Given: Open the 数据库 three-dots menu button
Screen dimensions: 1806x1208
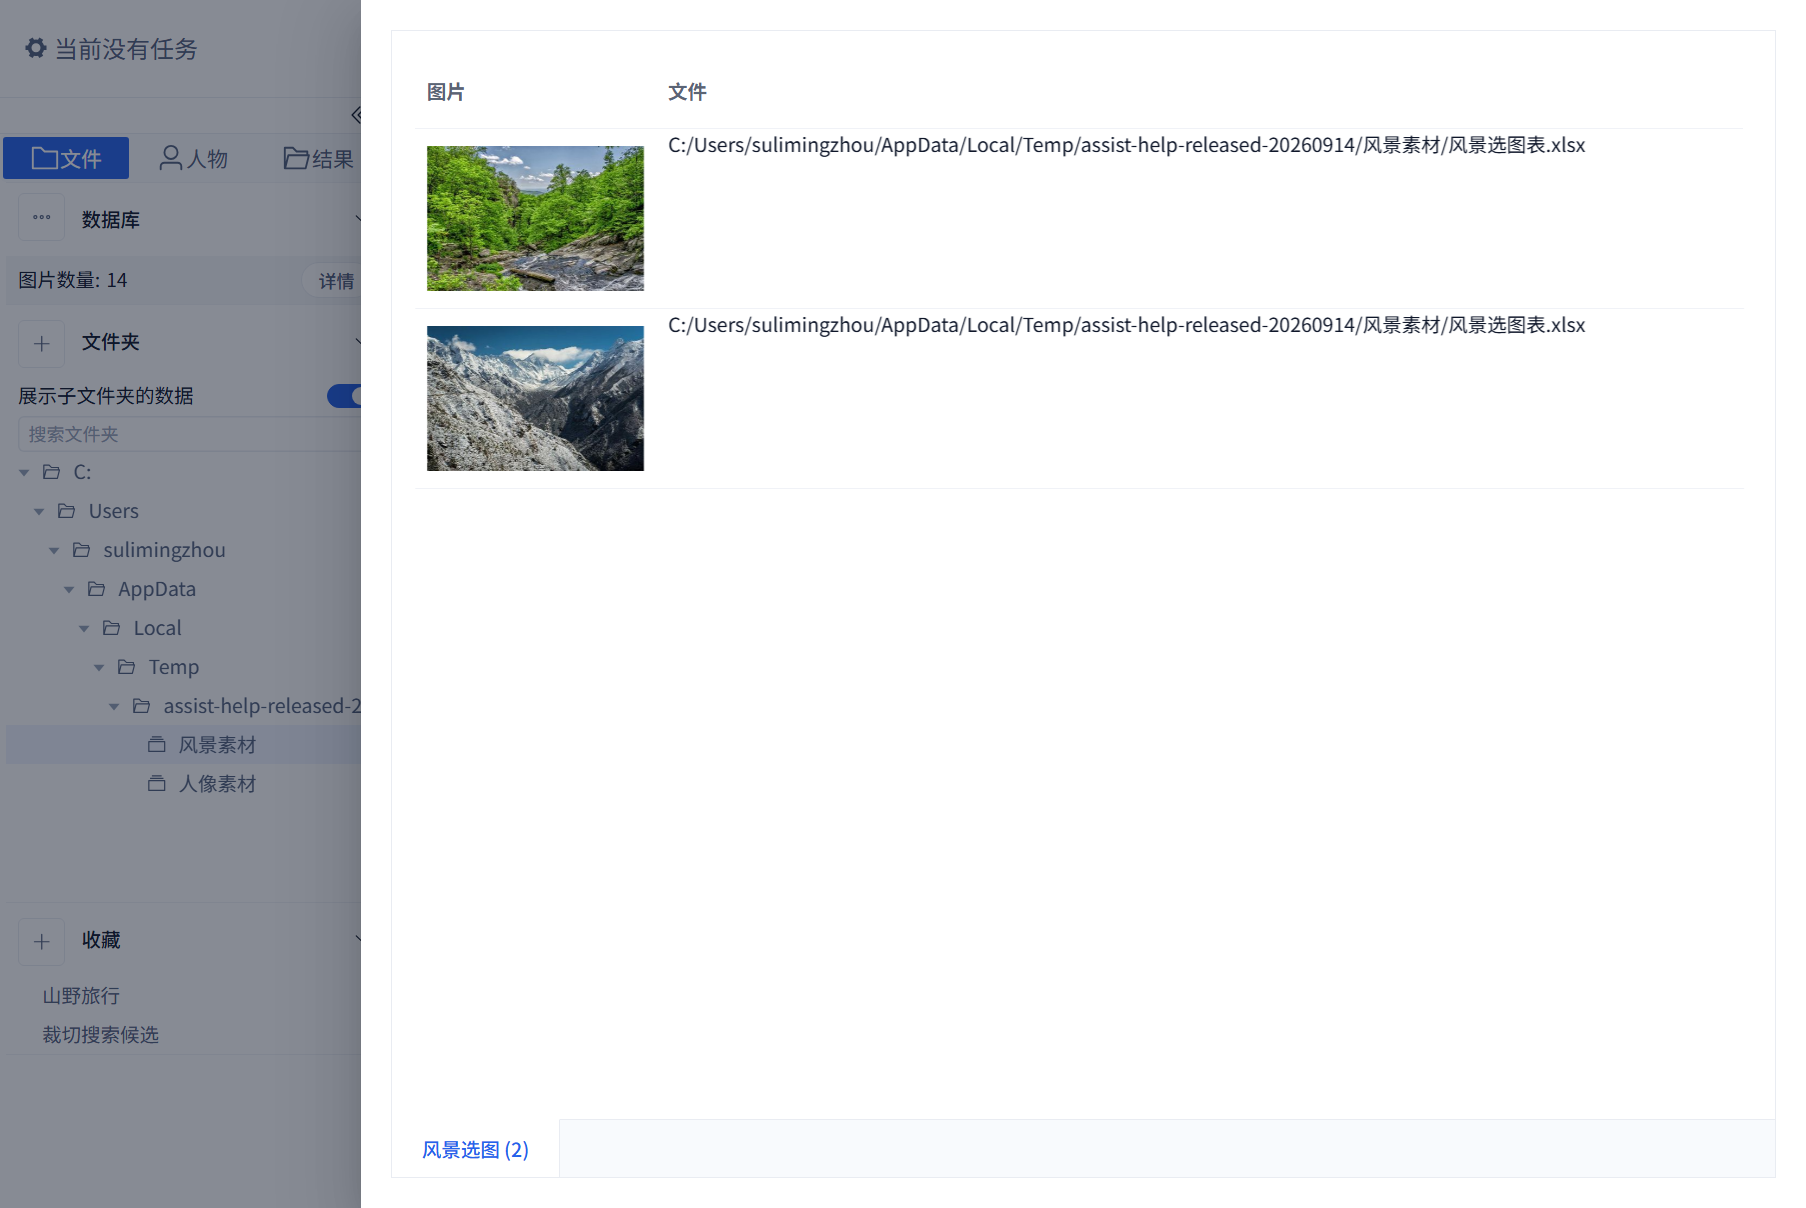Looking at the screenshot, I should (x=42, y=218).
